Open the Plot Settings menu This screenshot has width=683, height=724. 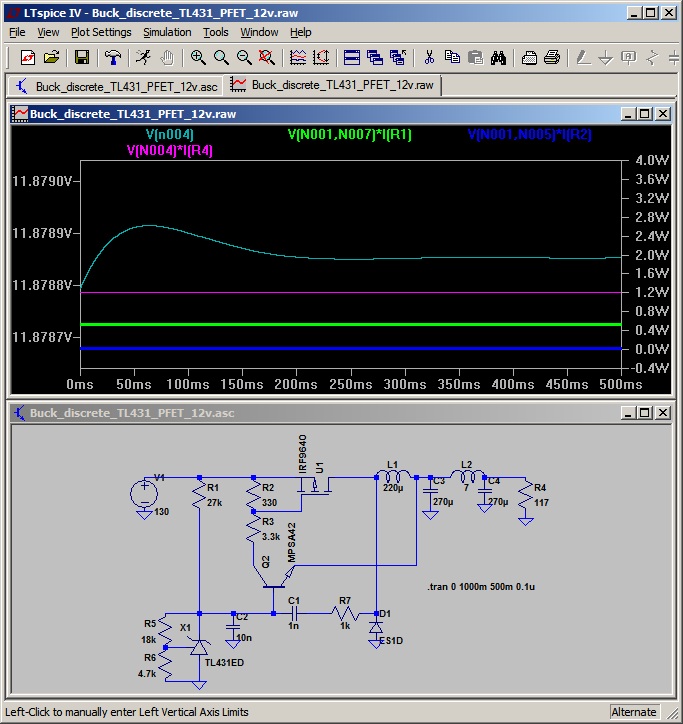[x=101, y=32]
